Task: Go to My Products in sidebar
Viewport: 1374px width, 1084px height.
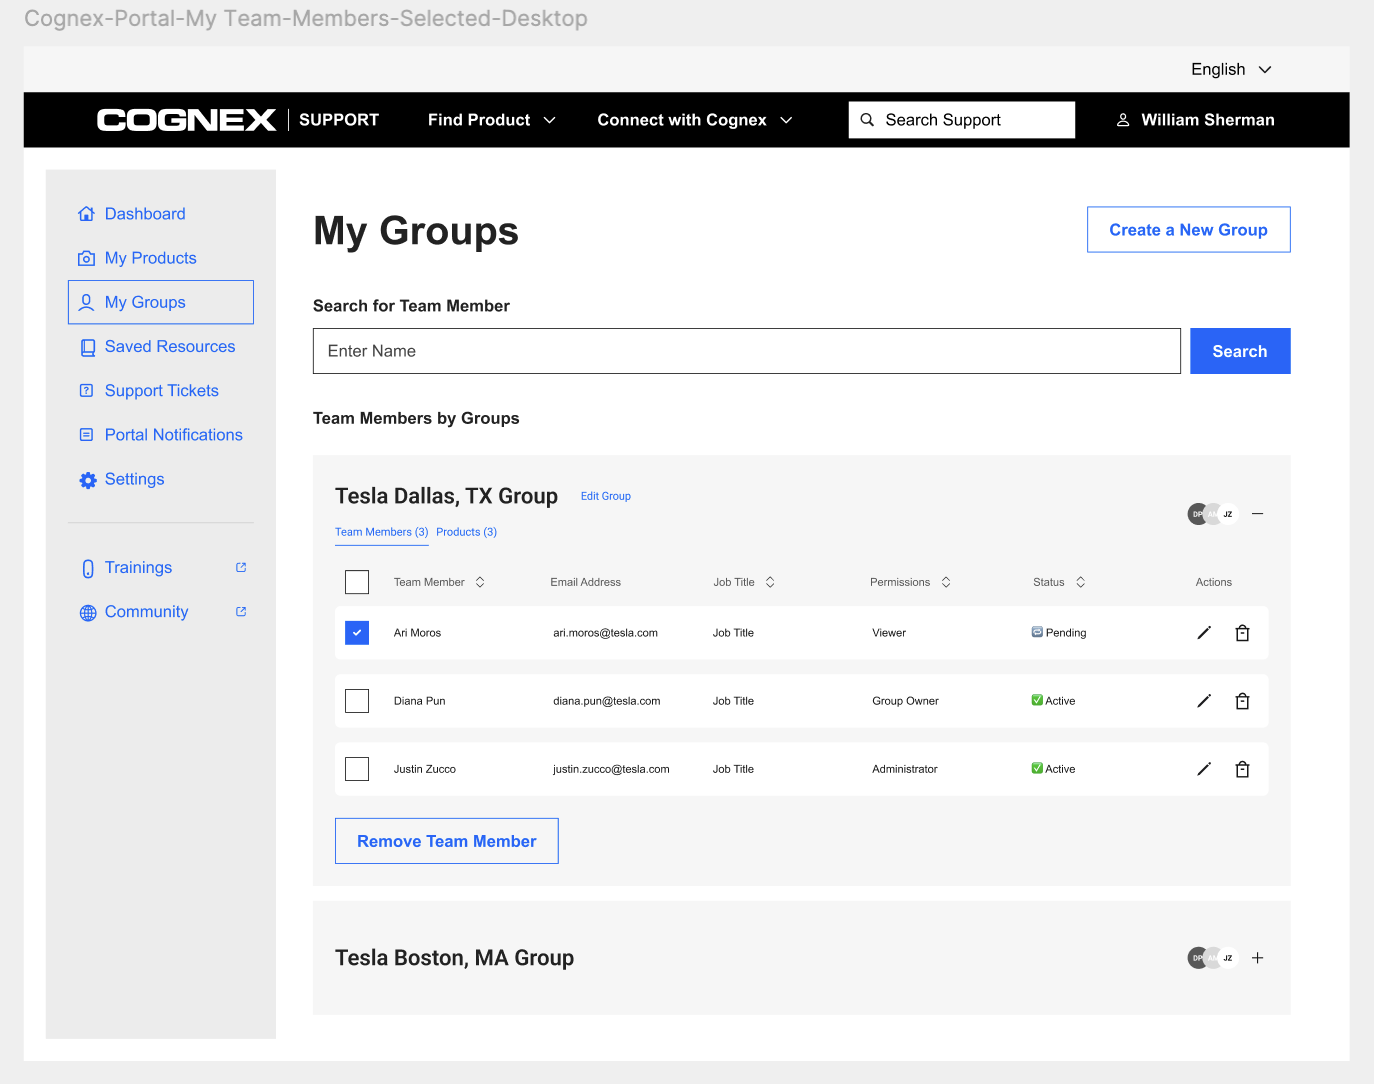Action: (x=151, y=258)
